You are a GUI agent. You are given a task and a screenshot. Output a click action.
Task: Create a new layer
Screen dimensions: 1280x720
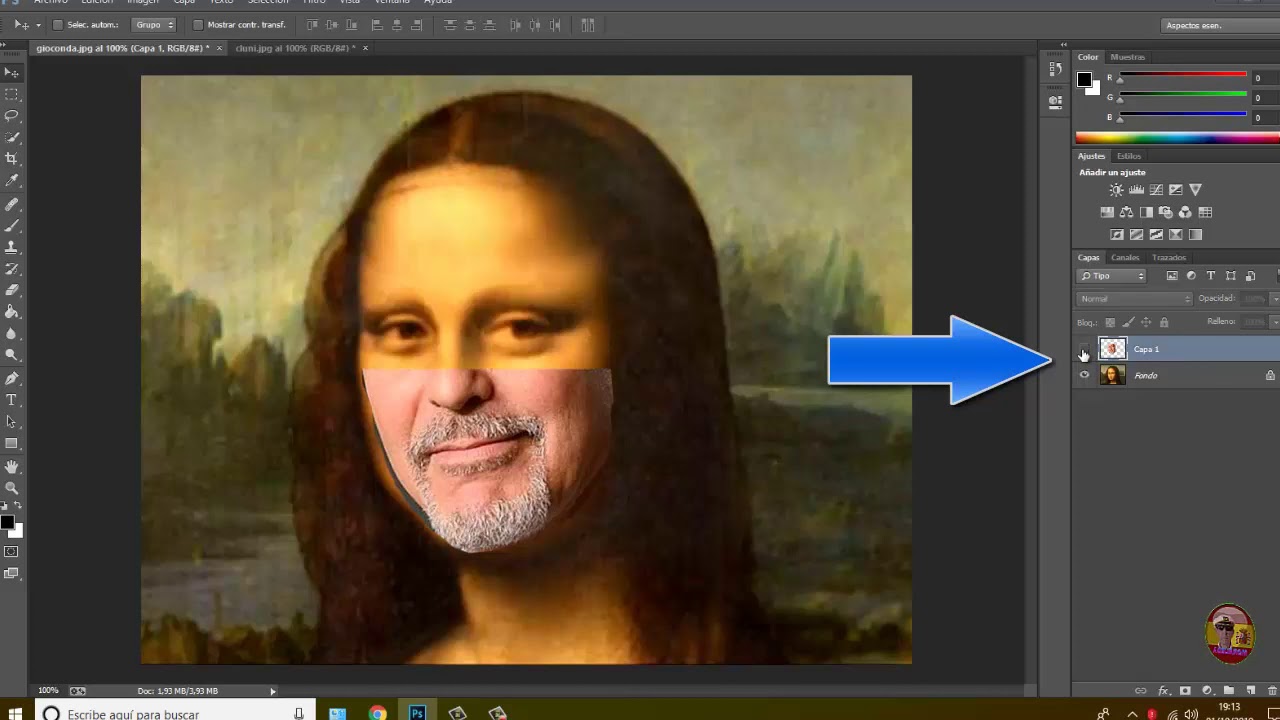point(1250,690)
